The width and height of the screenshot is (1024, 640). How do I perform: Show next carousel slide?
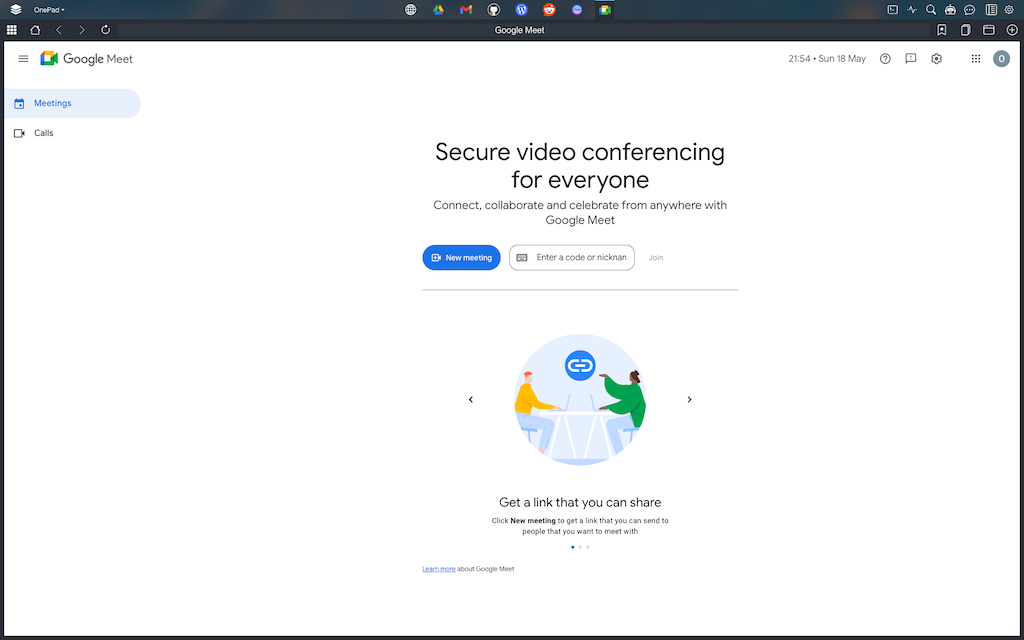[x=689, y=400]
